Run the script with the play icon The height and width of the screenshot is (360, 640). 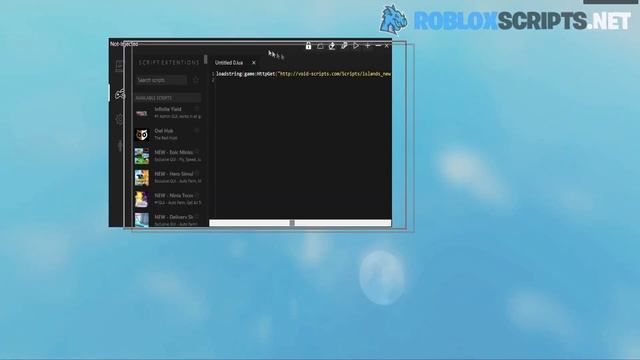pyautogui.click(x=356, y=46)
